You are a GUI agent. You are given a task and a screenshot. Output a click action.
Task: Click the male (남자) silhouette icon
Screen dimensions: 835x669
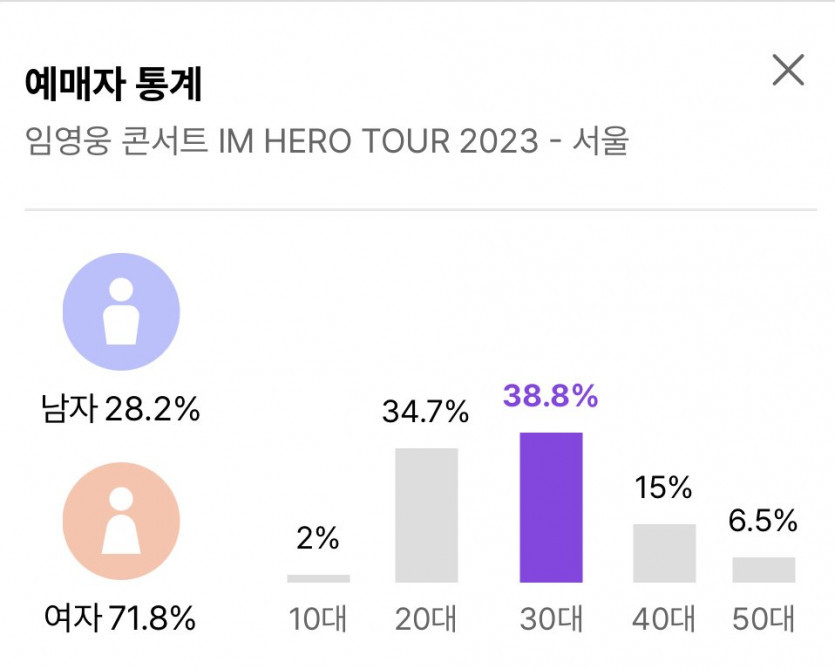[121, 312]
